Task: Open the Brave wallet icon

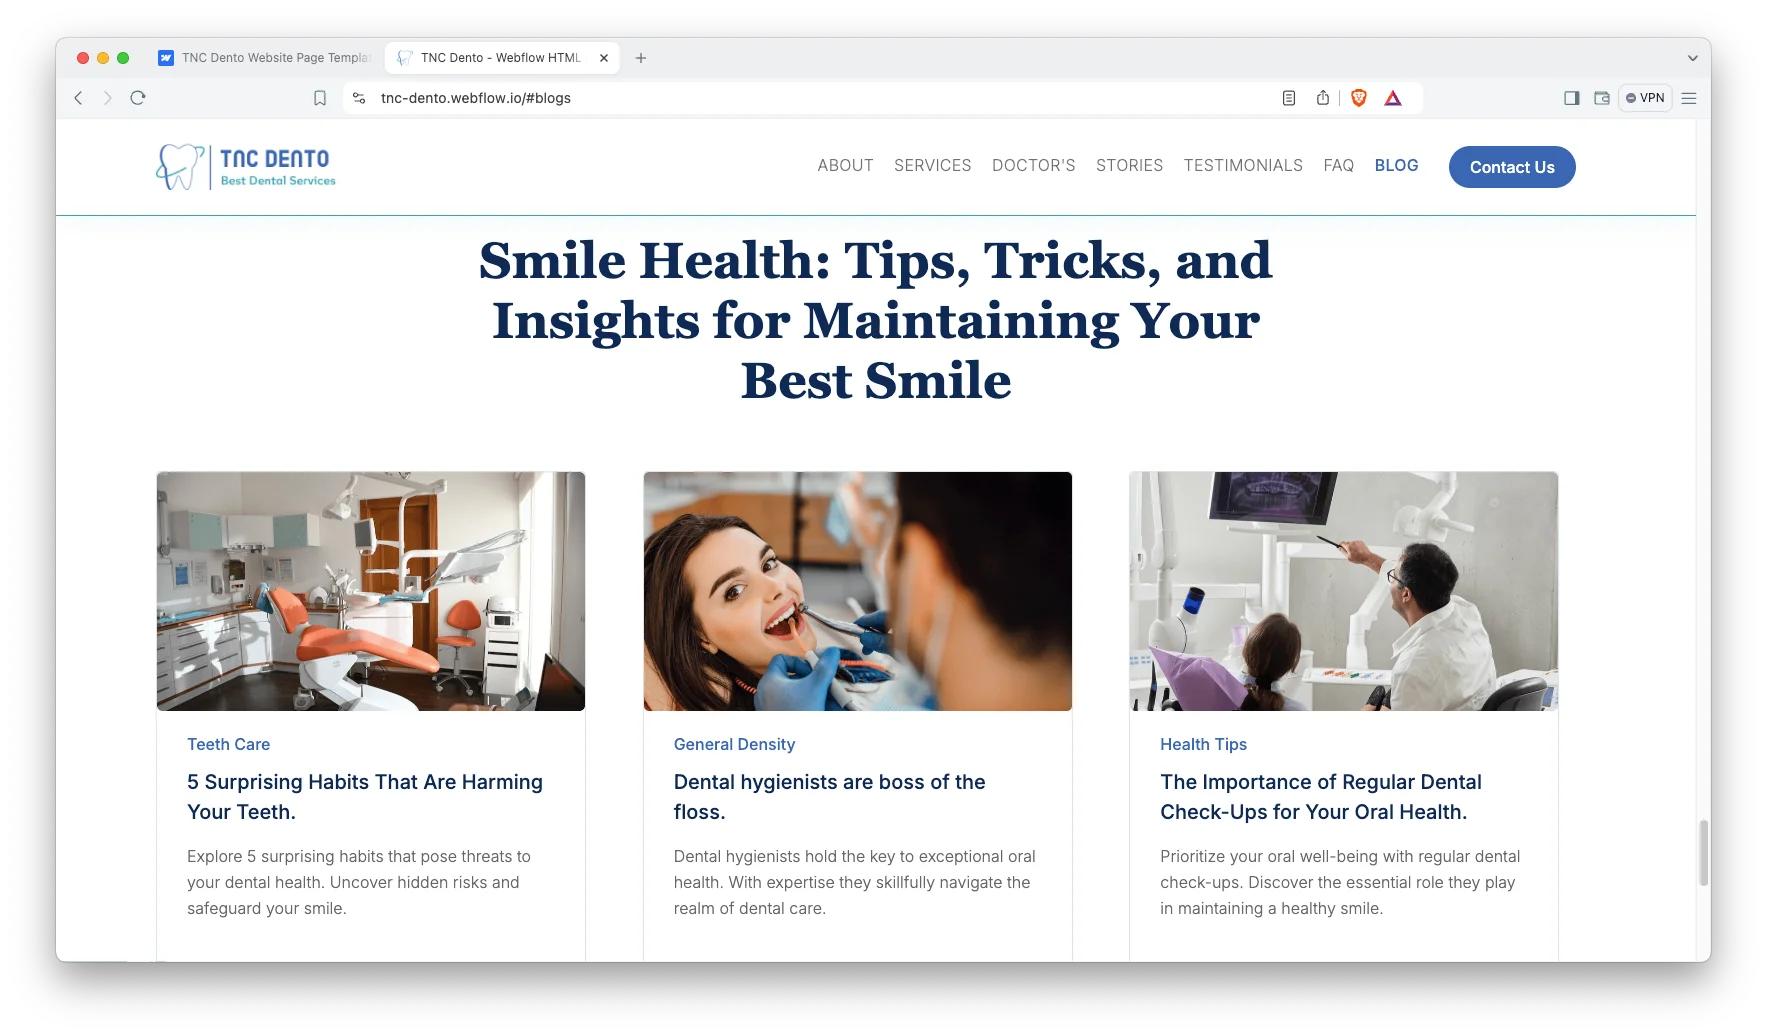Action: pos(1601,98)
